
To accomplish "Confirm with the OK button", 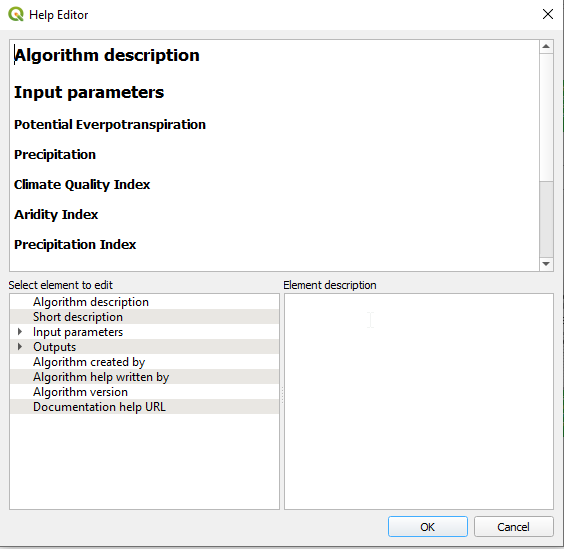I will pyautogui.click(x=428, y=527).
